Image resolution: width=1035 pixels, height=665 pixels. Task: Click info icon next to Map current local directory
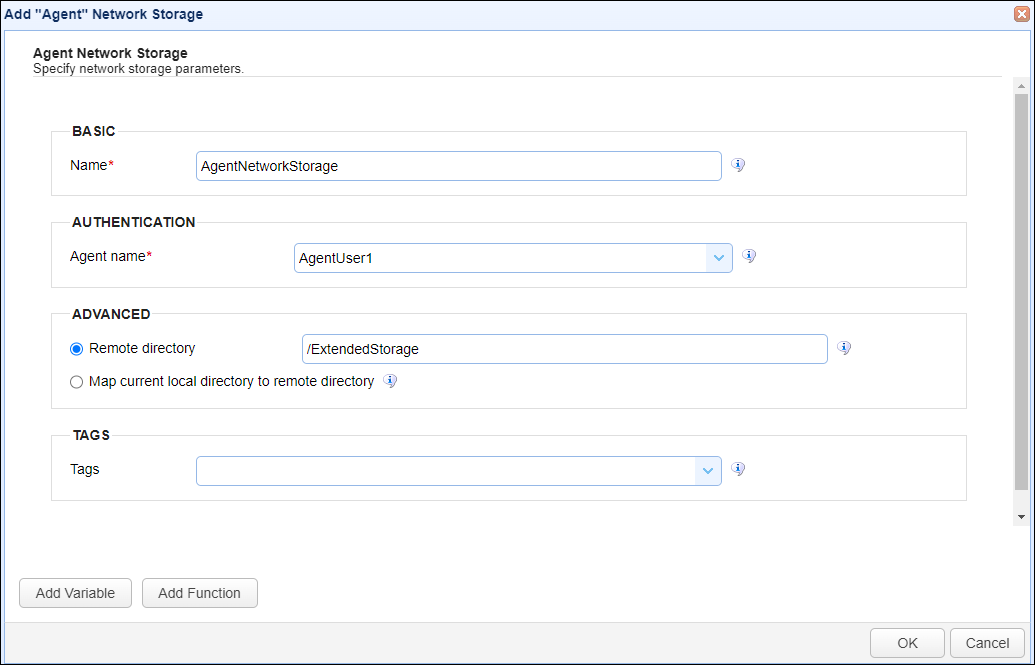coord(390,381)
